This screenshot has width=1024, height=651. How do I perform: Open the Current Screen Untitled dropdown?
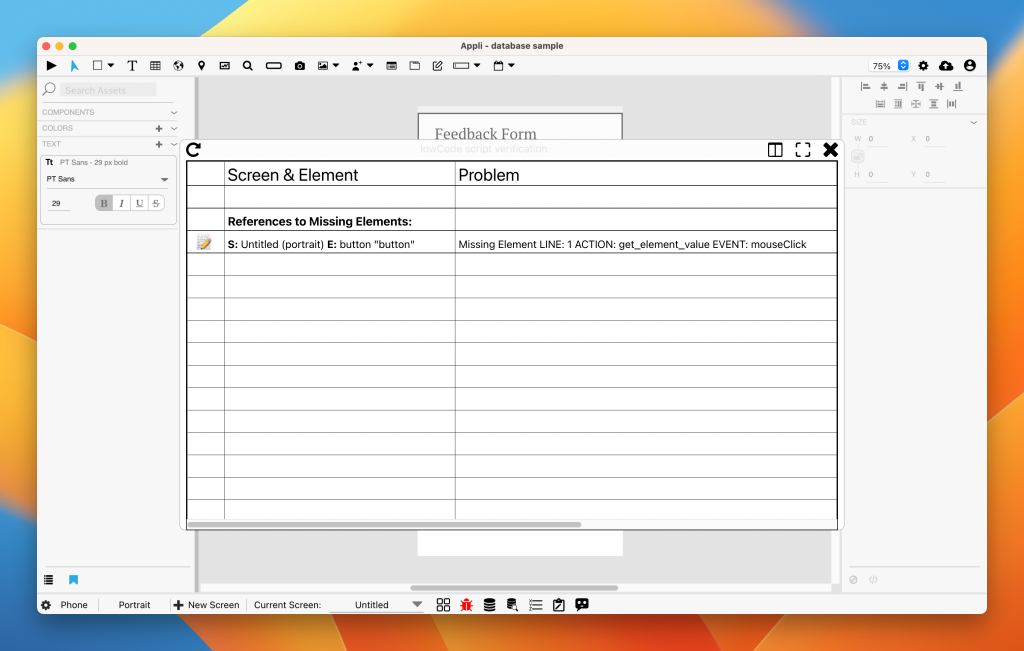(x=376, y=605)
